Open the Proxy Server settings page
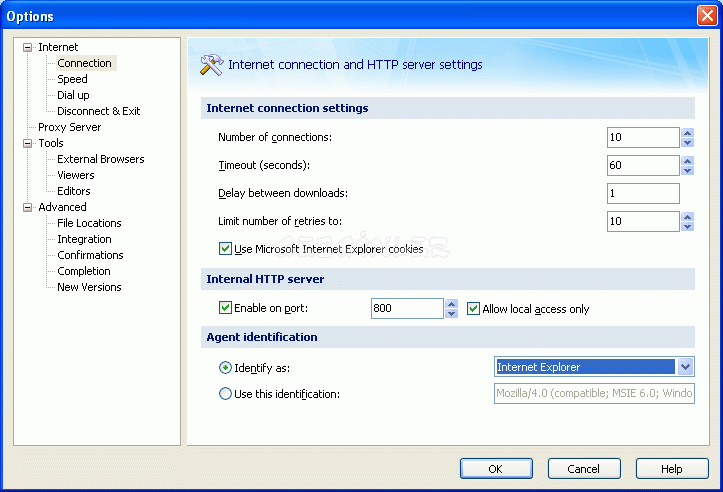This screenshot has width=723, height=492. pyautogui.click(x=69, y=127)
